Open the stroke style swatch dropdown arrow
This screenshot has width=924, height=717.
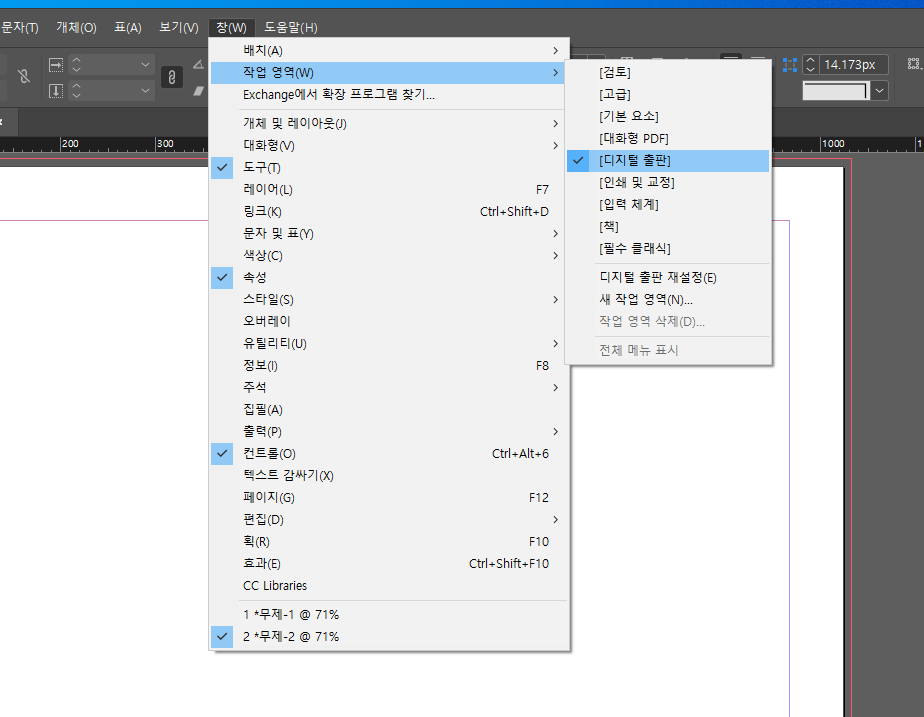(x=879, y=91)
